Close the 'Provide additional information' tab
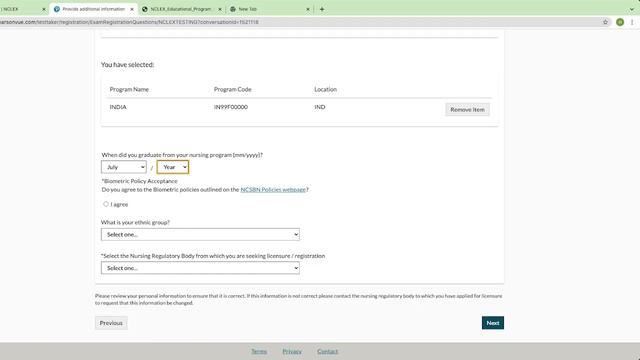This screenshot has width=640, height=360. coord(132,9)
